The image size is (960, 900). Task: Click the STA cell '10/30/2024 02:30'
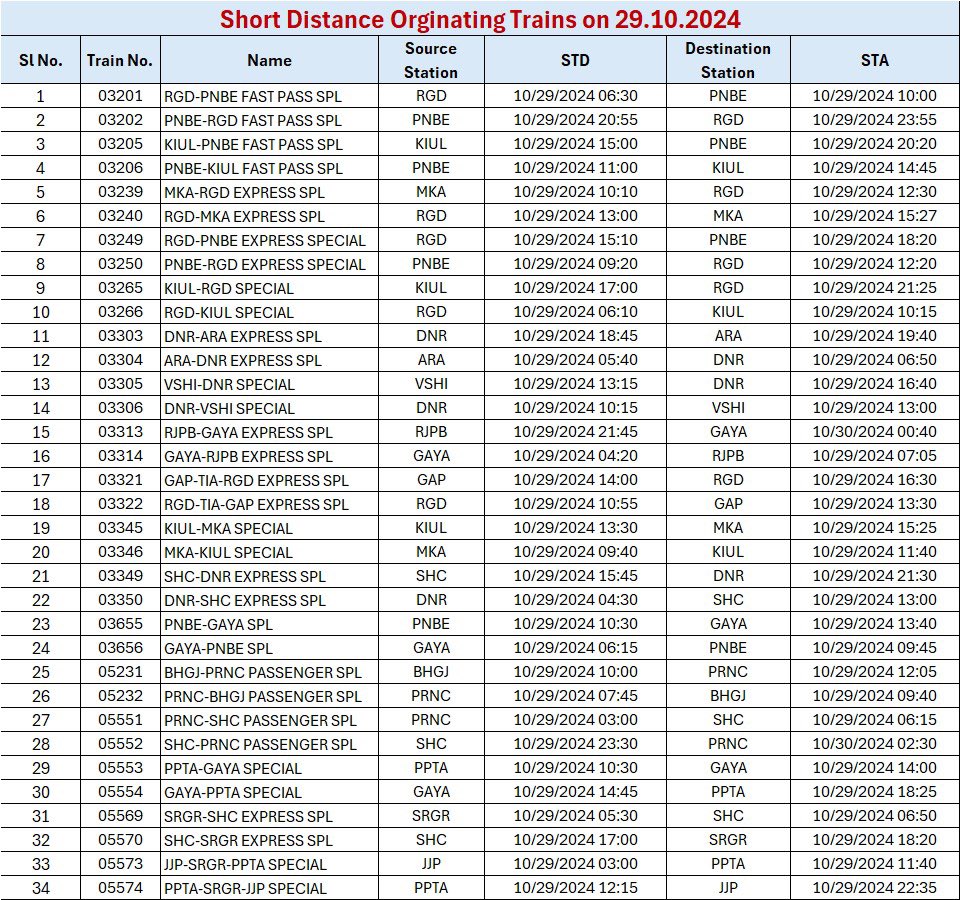click(x=874, y=744)
